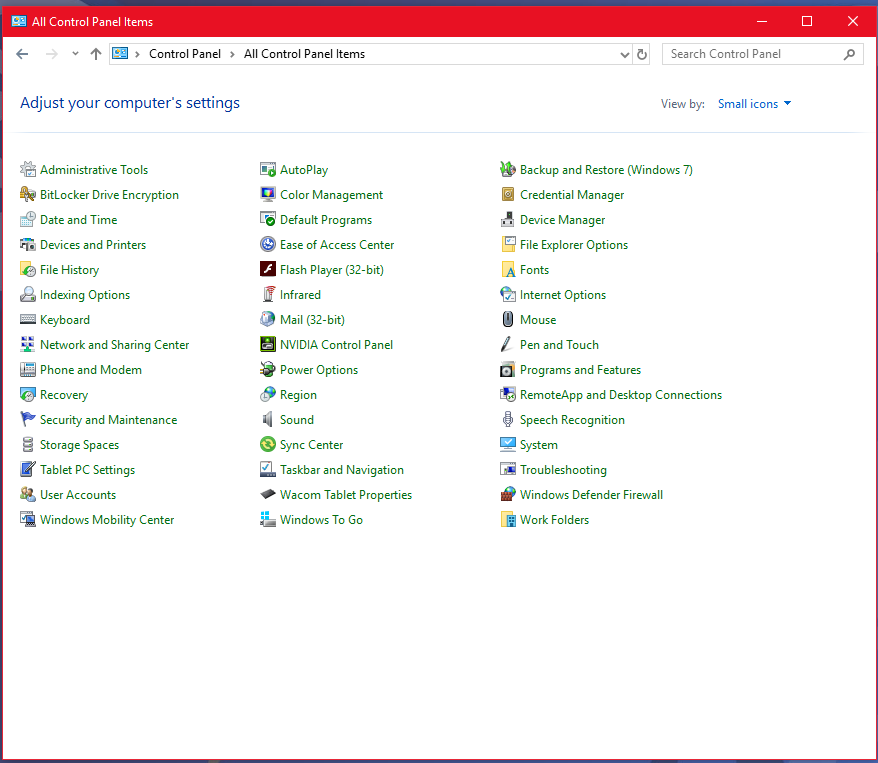Click the Devices and Printers icon

pyautogui.click(x=27, y=245)
